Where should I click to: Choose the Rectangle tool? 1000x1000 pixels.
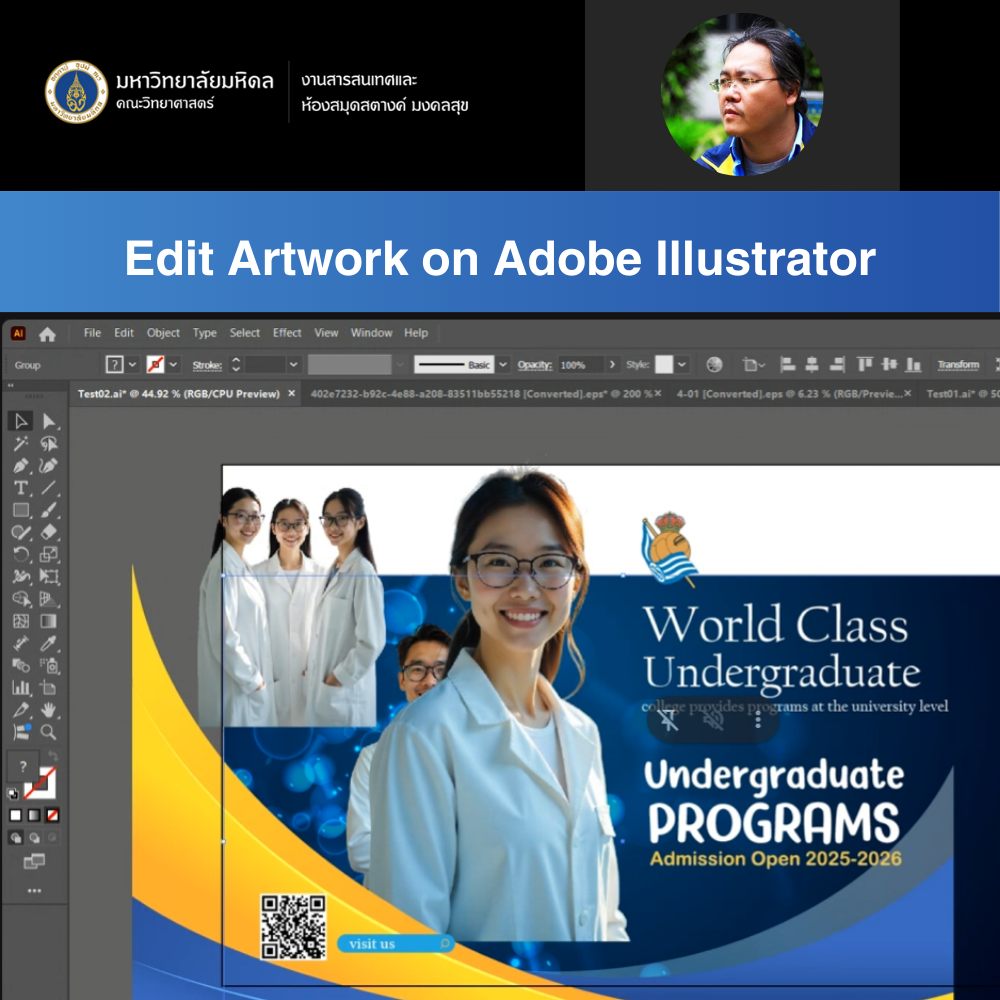tap(21, 510)
